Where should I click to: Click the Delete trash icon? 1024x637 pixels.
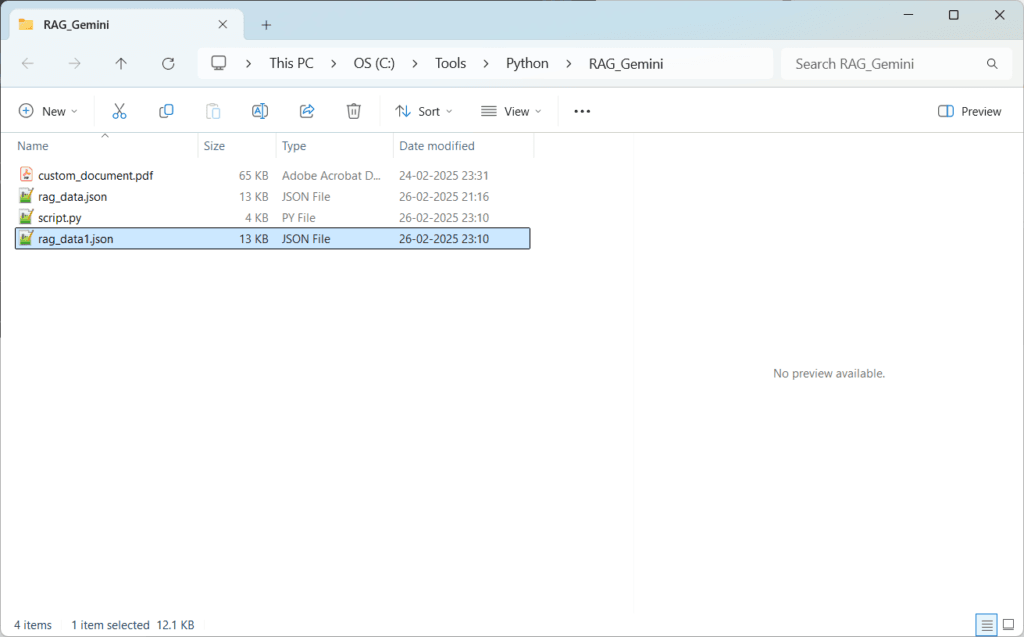point(353,112)
